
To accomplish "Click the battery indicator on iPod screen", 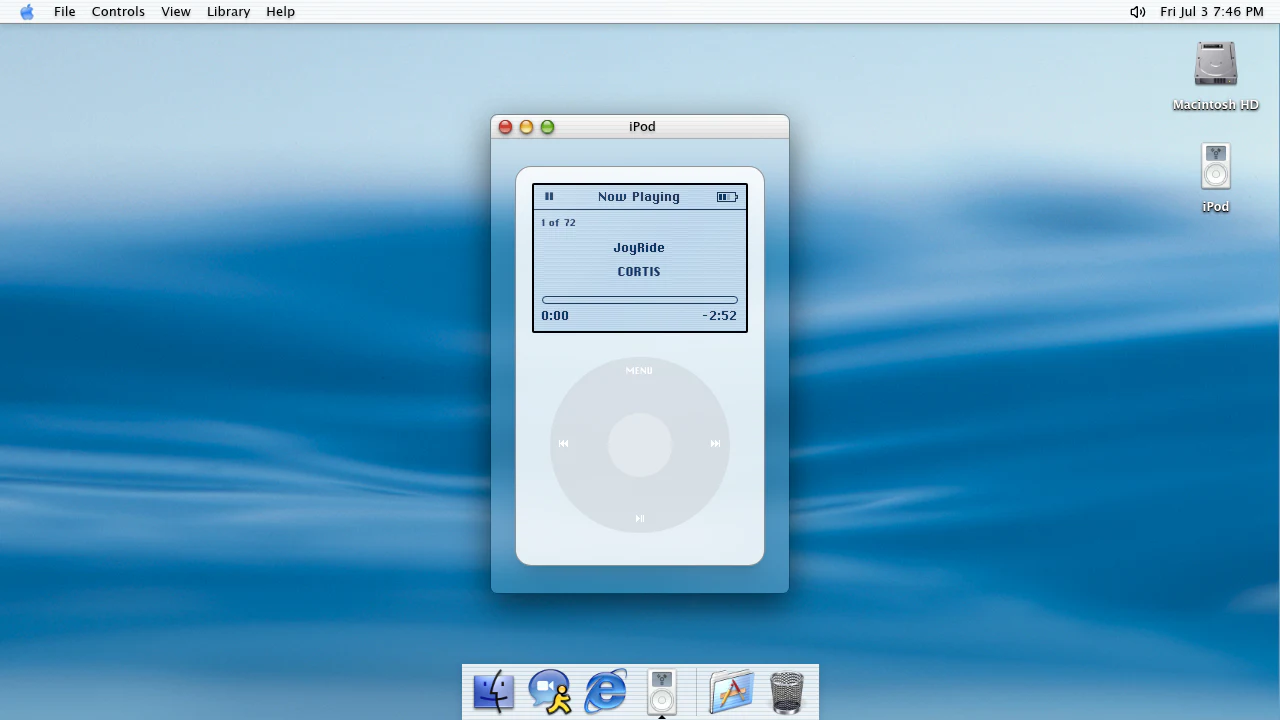I will pos(727,197).
